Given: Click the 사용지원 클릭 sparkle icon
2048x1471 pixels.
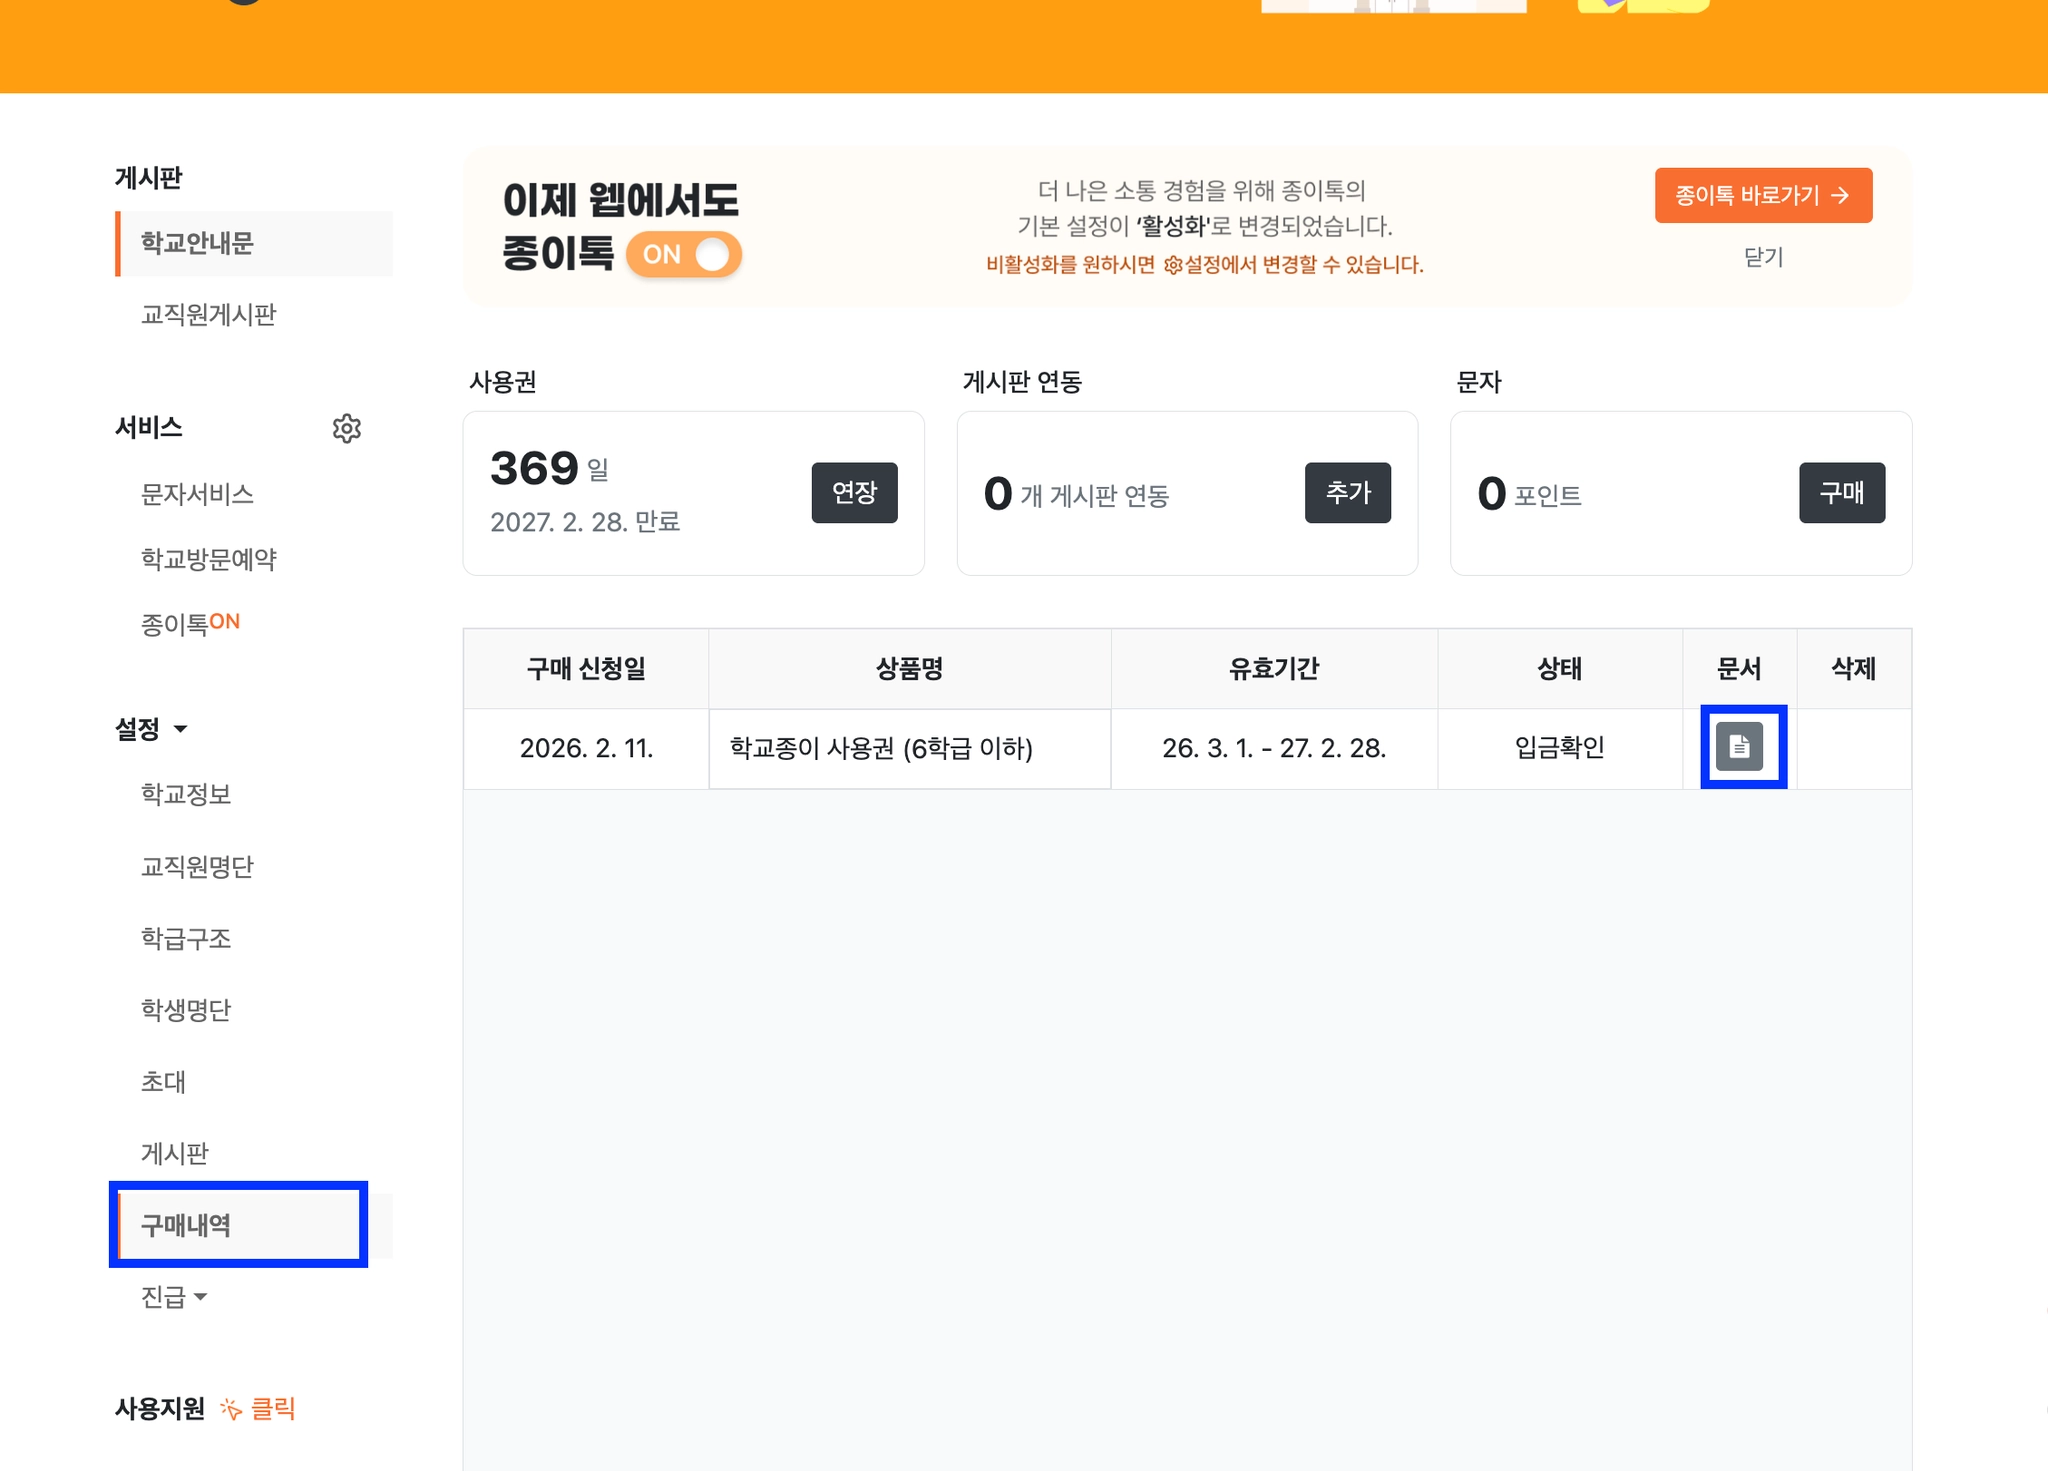Looking at the screenshot, I should click(231, 1409).
